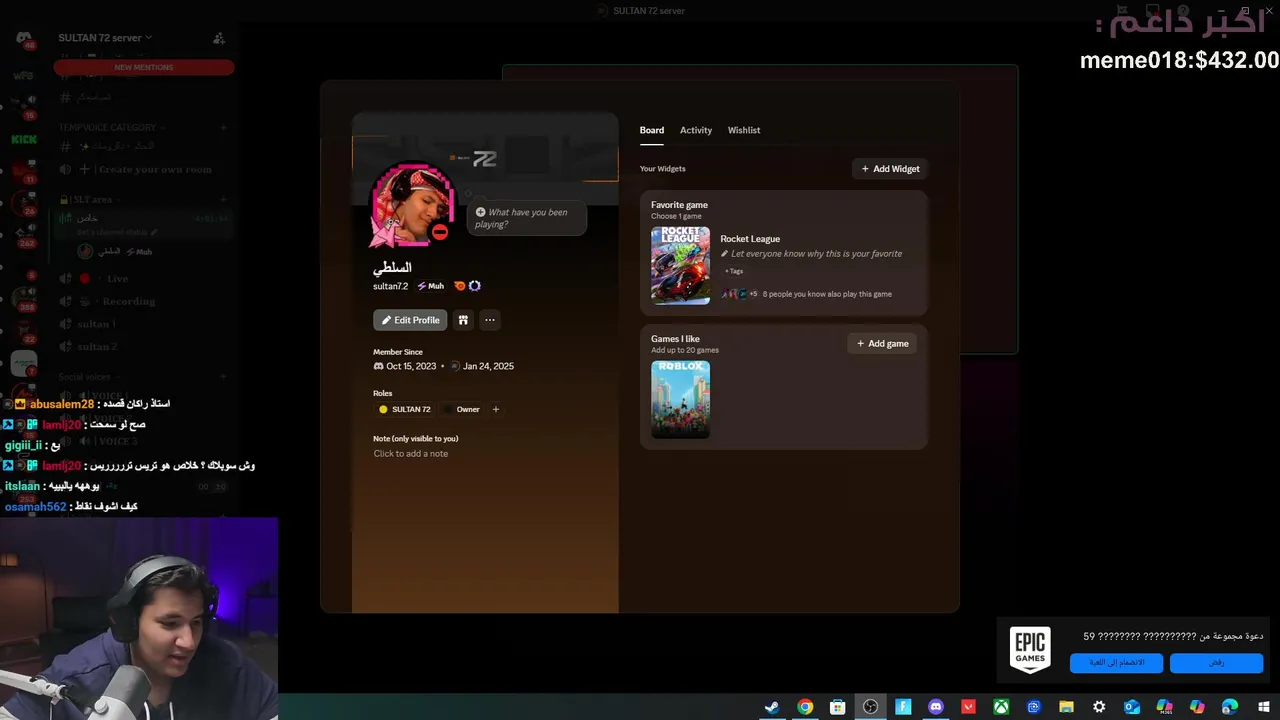Click the Add Widget button

click(x=890, y=169)
